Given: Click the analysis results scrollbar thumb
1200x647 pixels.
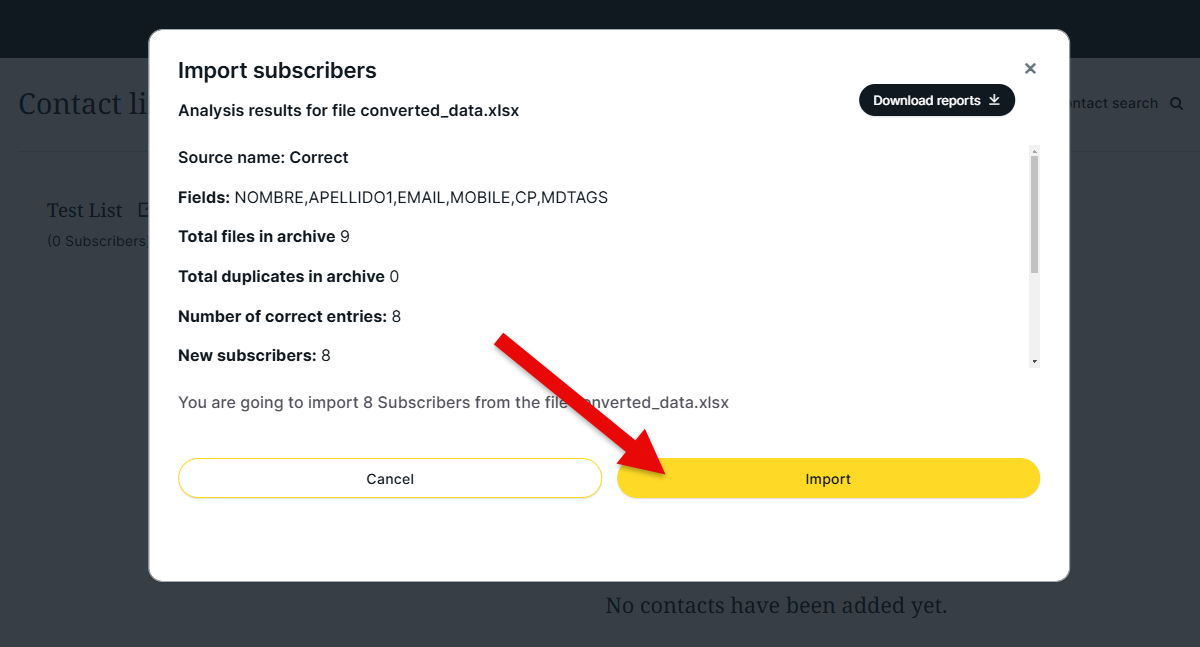Looking at the screenshot, I should pos(1034,214).
